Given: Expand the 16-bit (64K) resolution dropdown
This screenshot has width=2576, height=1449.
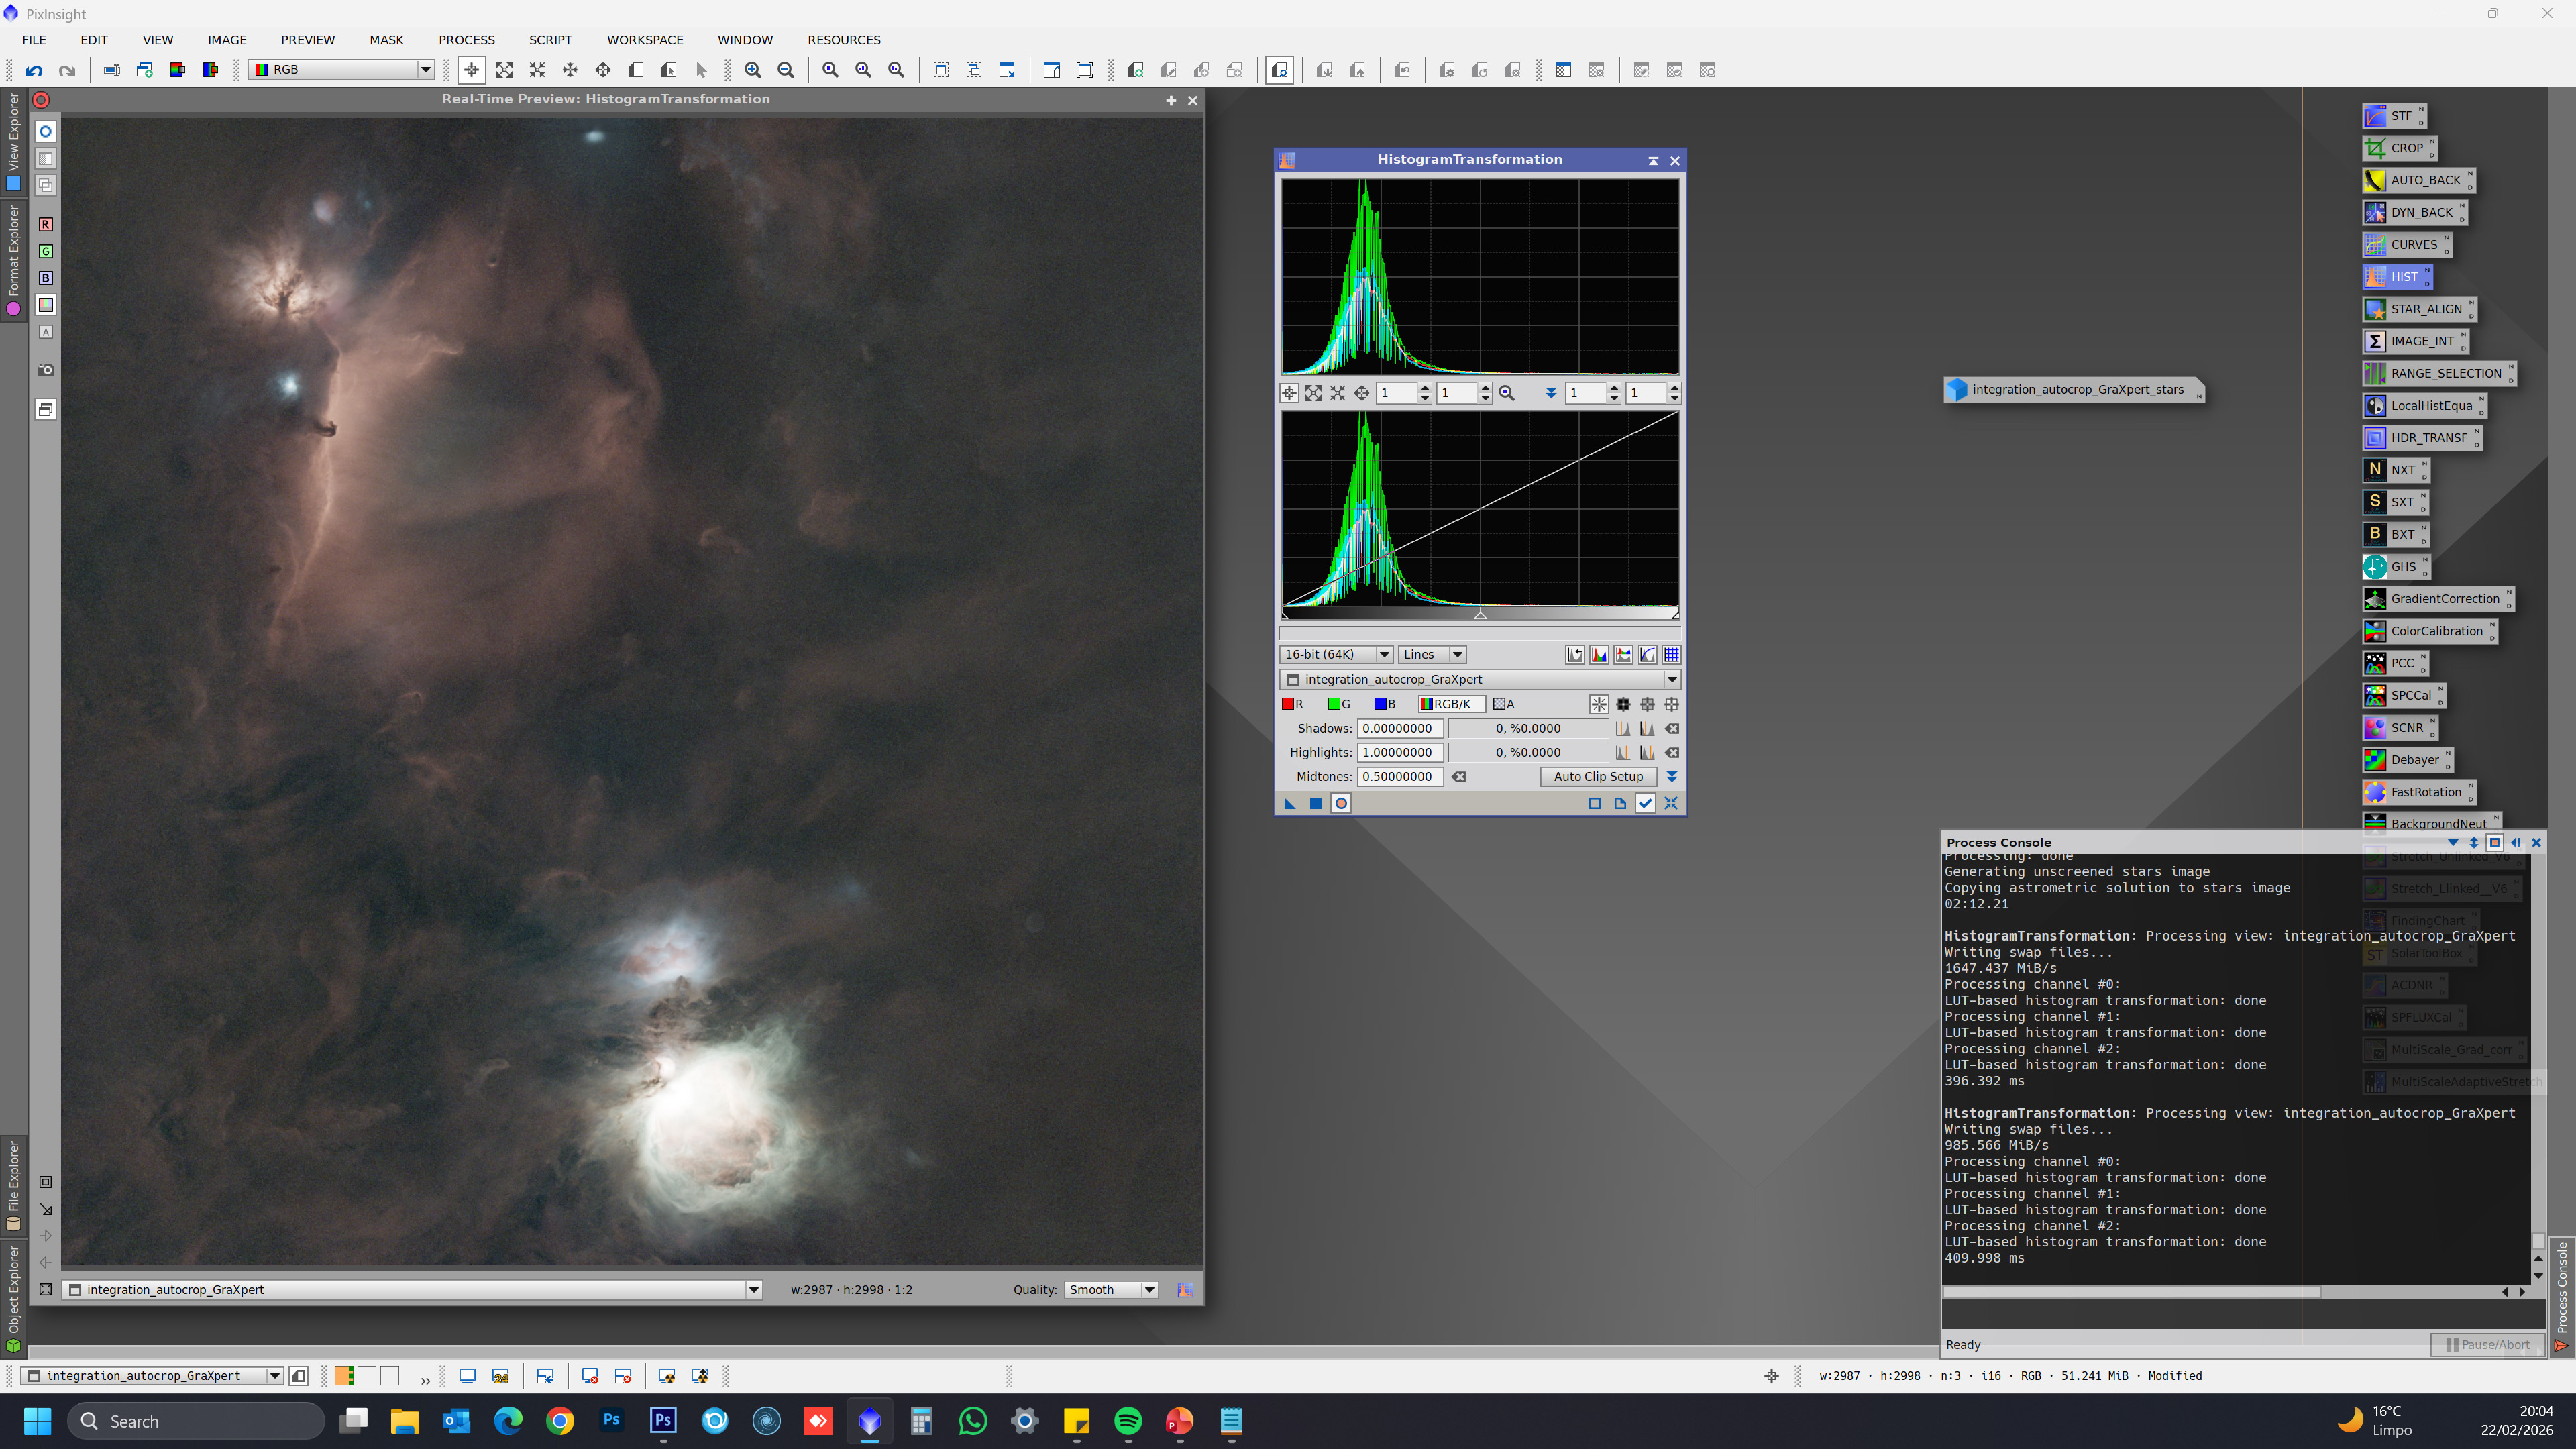Looking at the screenshot, I should pos(1336,655).
